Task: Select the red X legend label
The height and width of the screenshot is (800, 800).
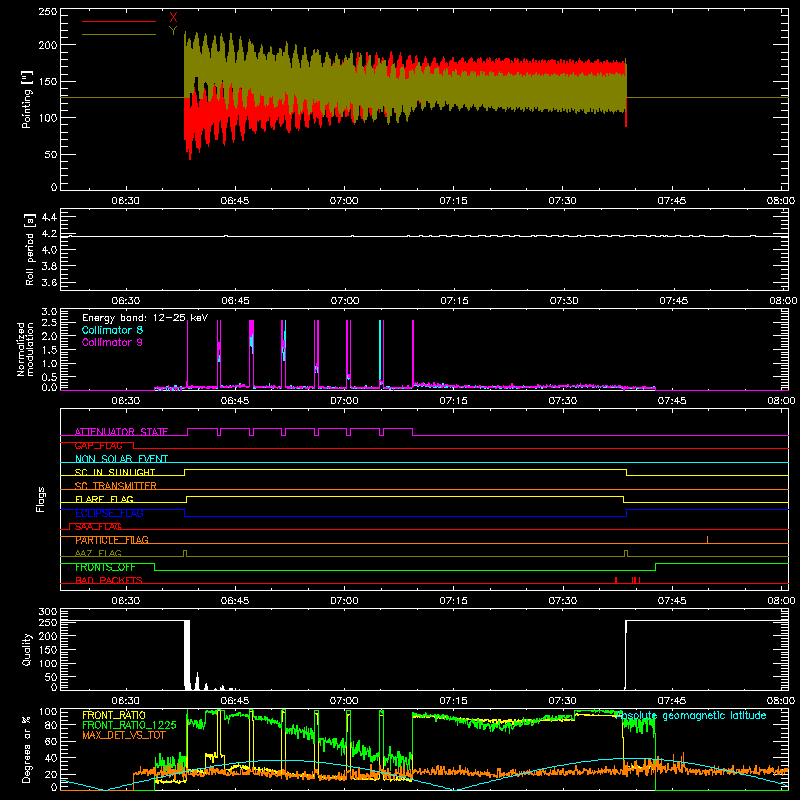Action: [x=173, y=18]
